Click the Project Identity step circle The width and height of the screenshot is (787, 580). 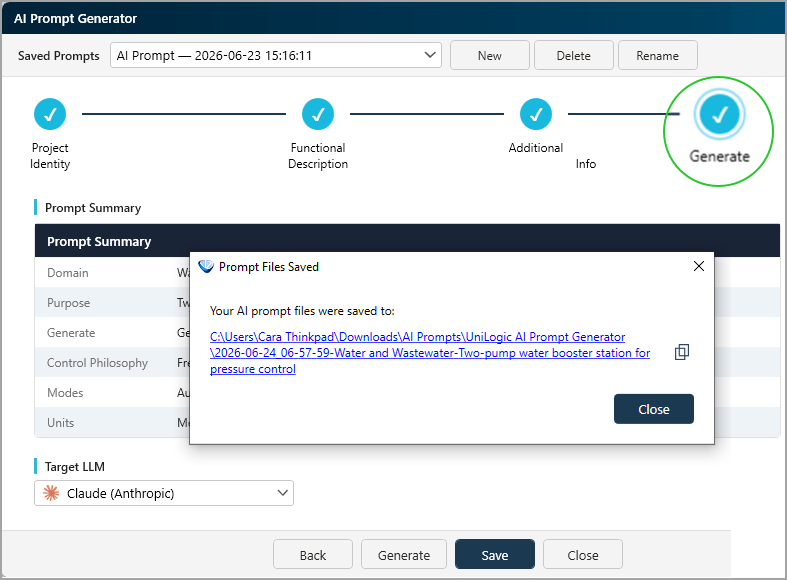click(x=50, y=114)
